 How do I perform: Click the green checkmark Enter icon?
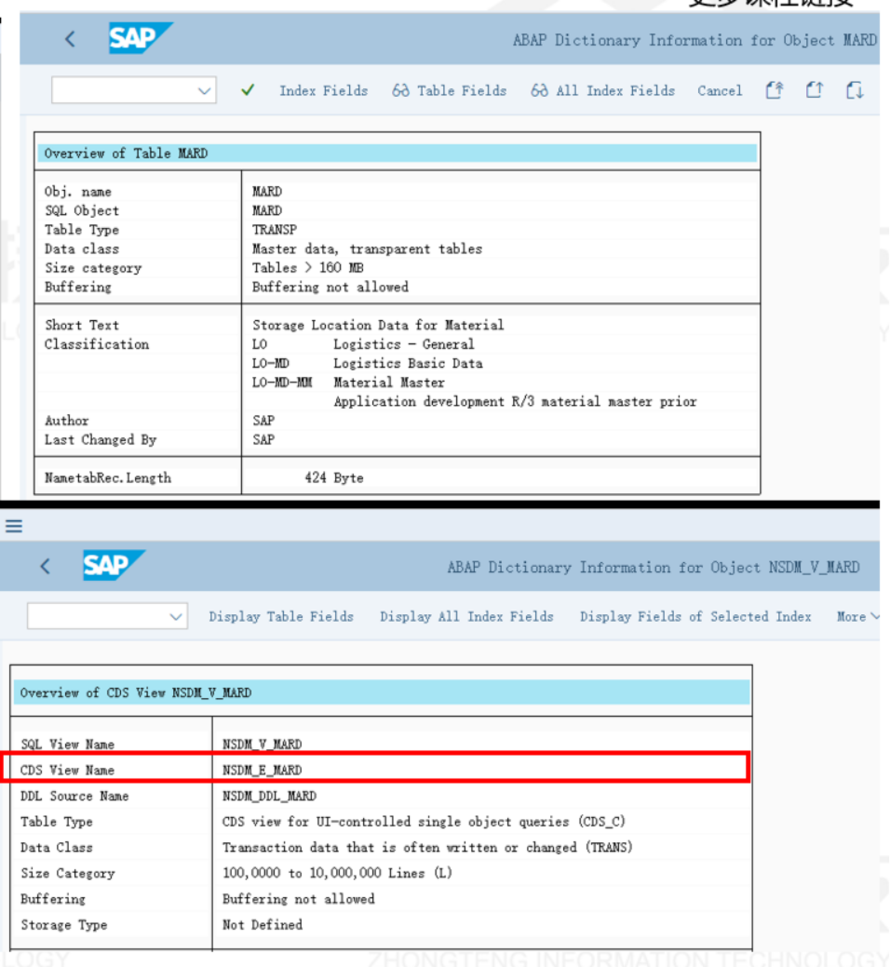click(x=248, y=90)
